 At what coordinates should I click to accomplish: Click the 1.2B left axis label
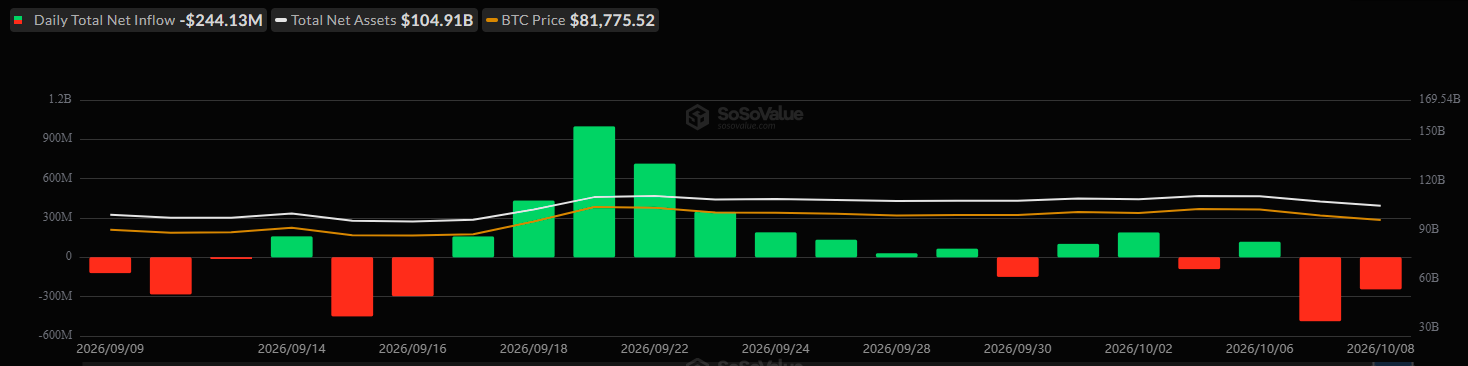coord(60,100)
